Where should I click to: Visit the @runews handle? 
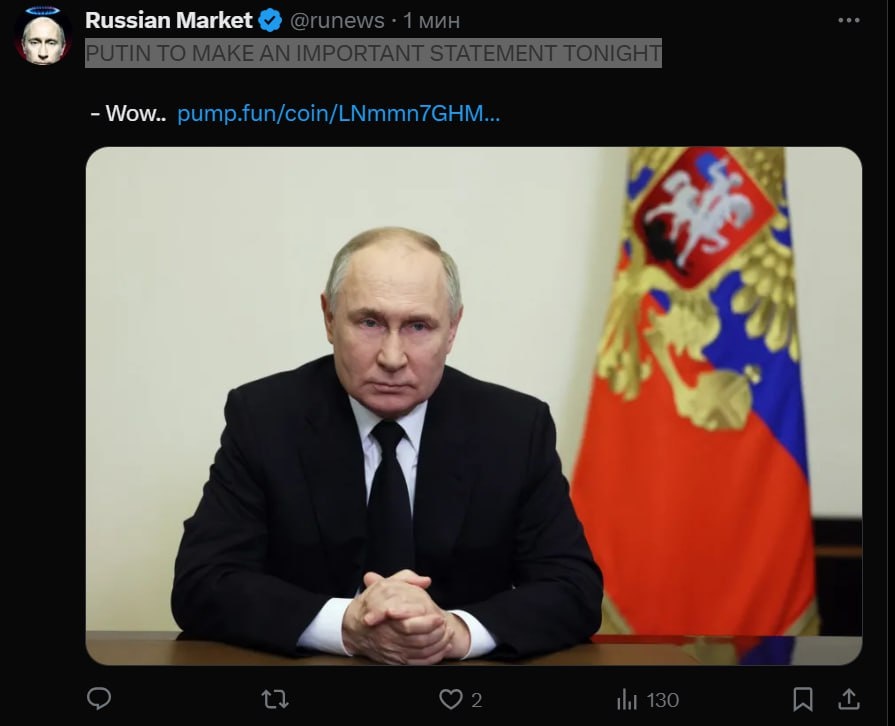(337, 21)
